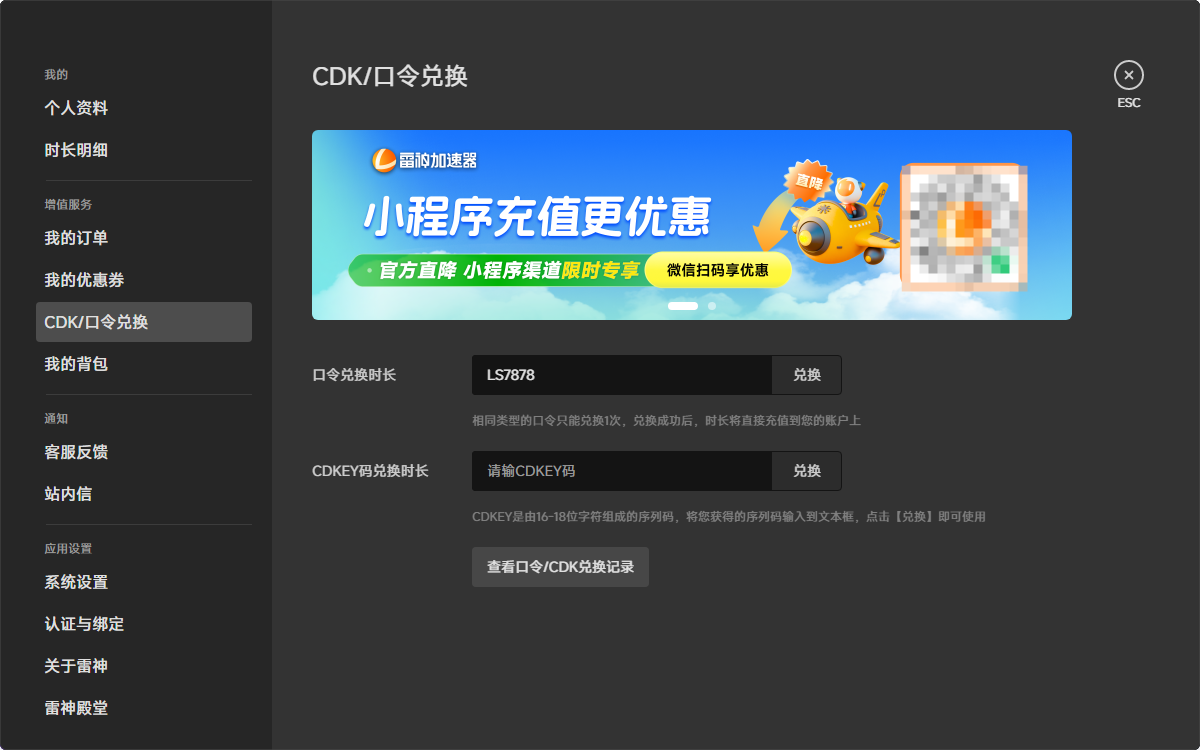The height and width of the screenshot is (750, 1200).
Task: Click the 微信扫码享优惠 banner button
Action: 718,270
